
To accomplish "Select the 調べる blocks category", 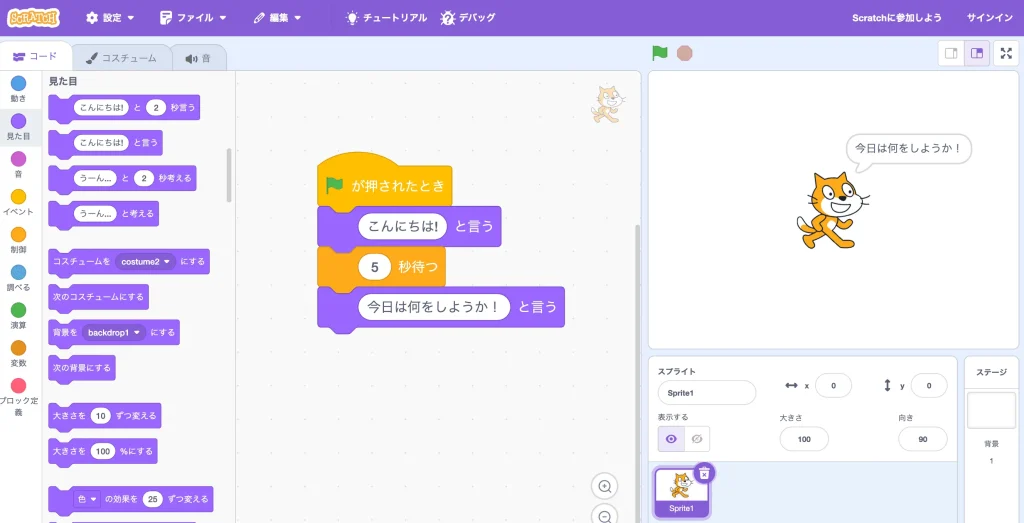I will pos(18,278).
